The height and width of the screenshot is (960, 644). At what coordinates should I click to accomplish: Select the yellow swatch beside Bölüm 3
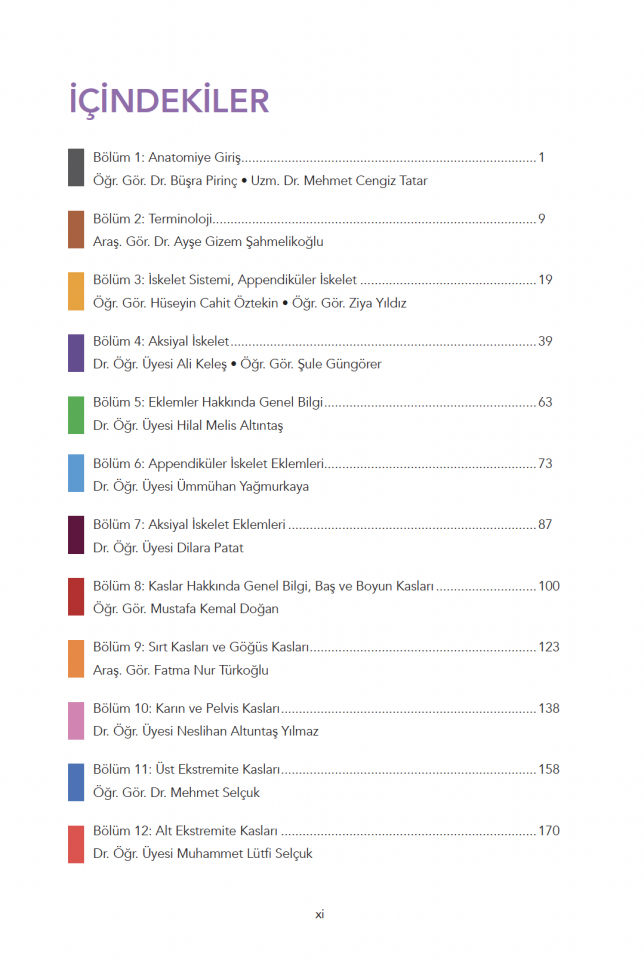click(x=76, y=291)
